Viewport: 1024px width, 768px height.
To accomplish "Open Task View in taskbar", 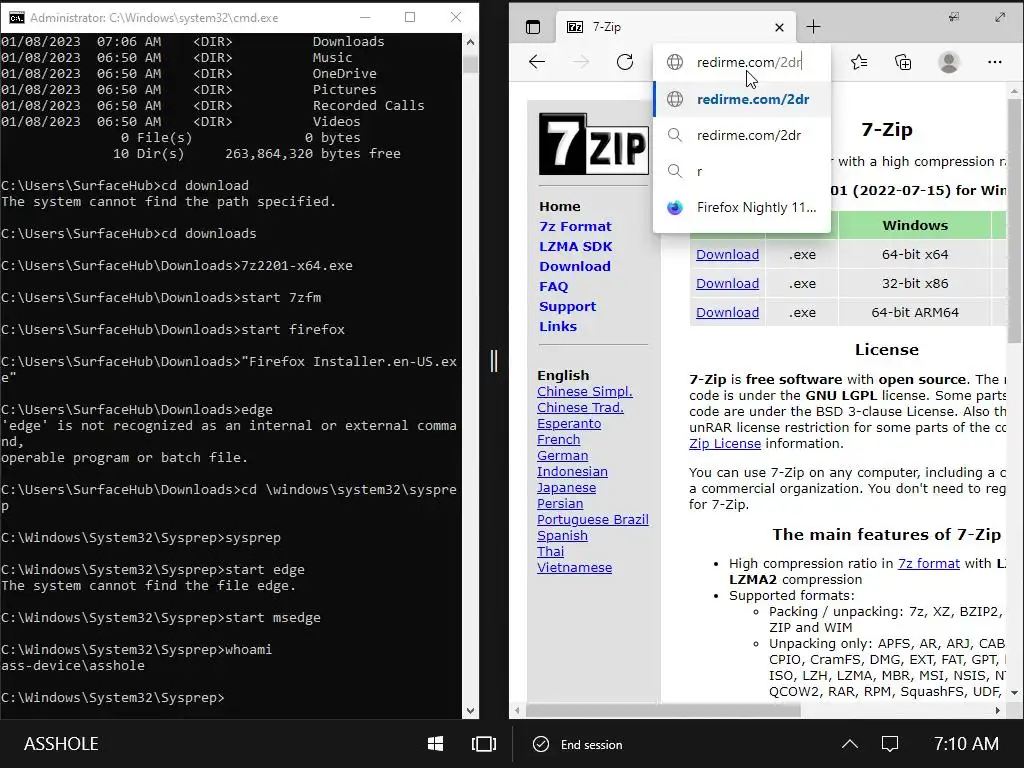I will click(484, 744).
